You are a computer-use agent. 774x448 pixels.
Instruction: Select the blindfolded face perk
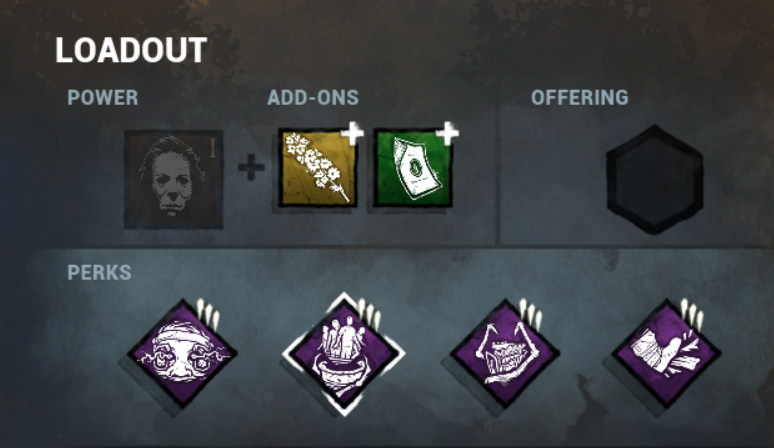[x=182, y=354]
